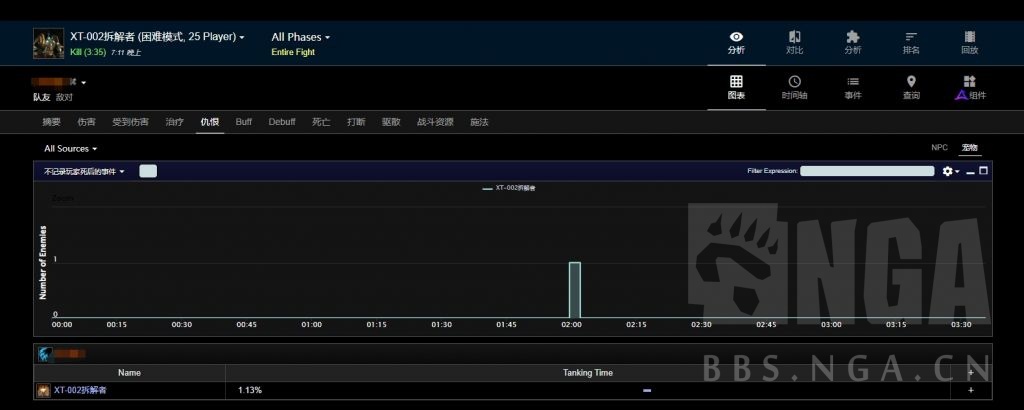Select the 仇恨 tab

[x=210, y=122]
